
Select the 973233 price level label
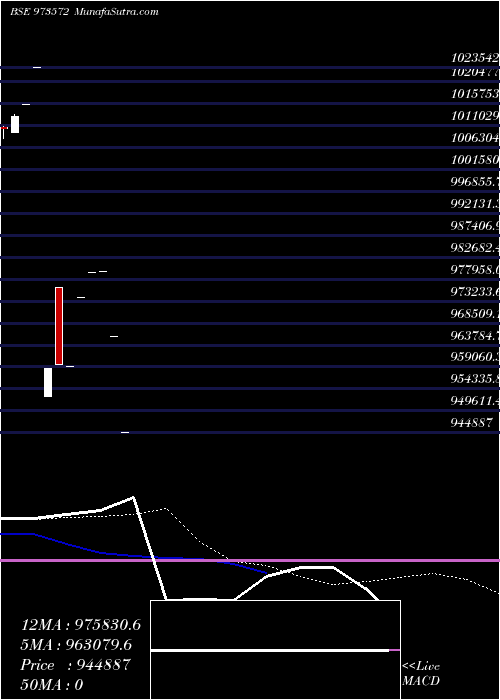[475, 292]
